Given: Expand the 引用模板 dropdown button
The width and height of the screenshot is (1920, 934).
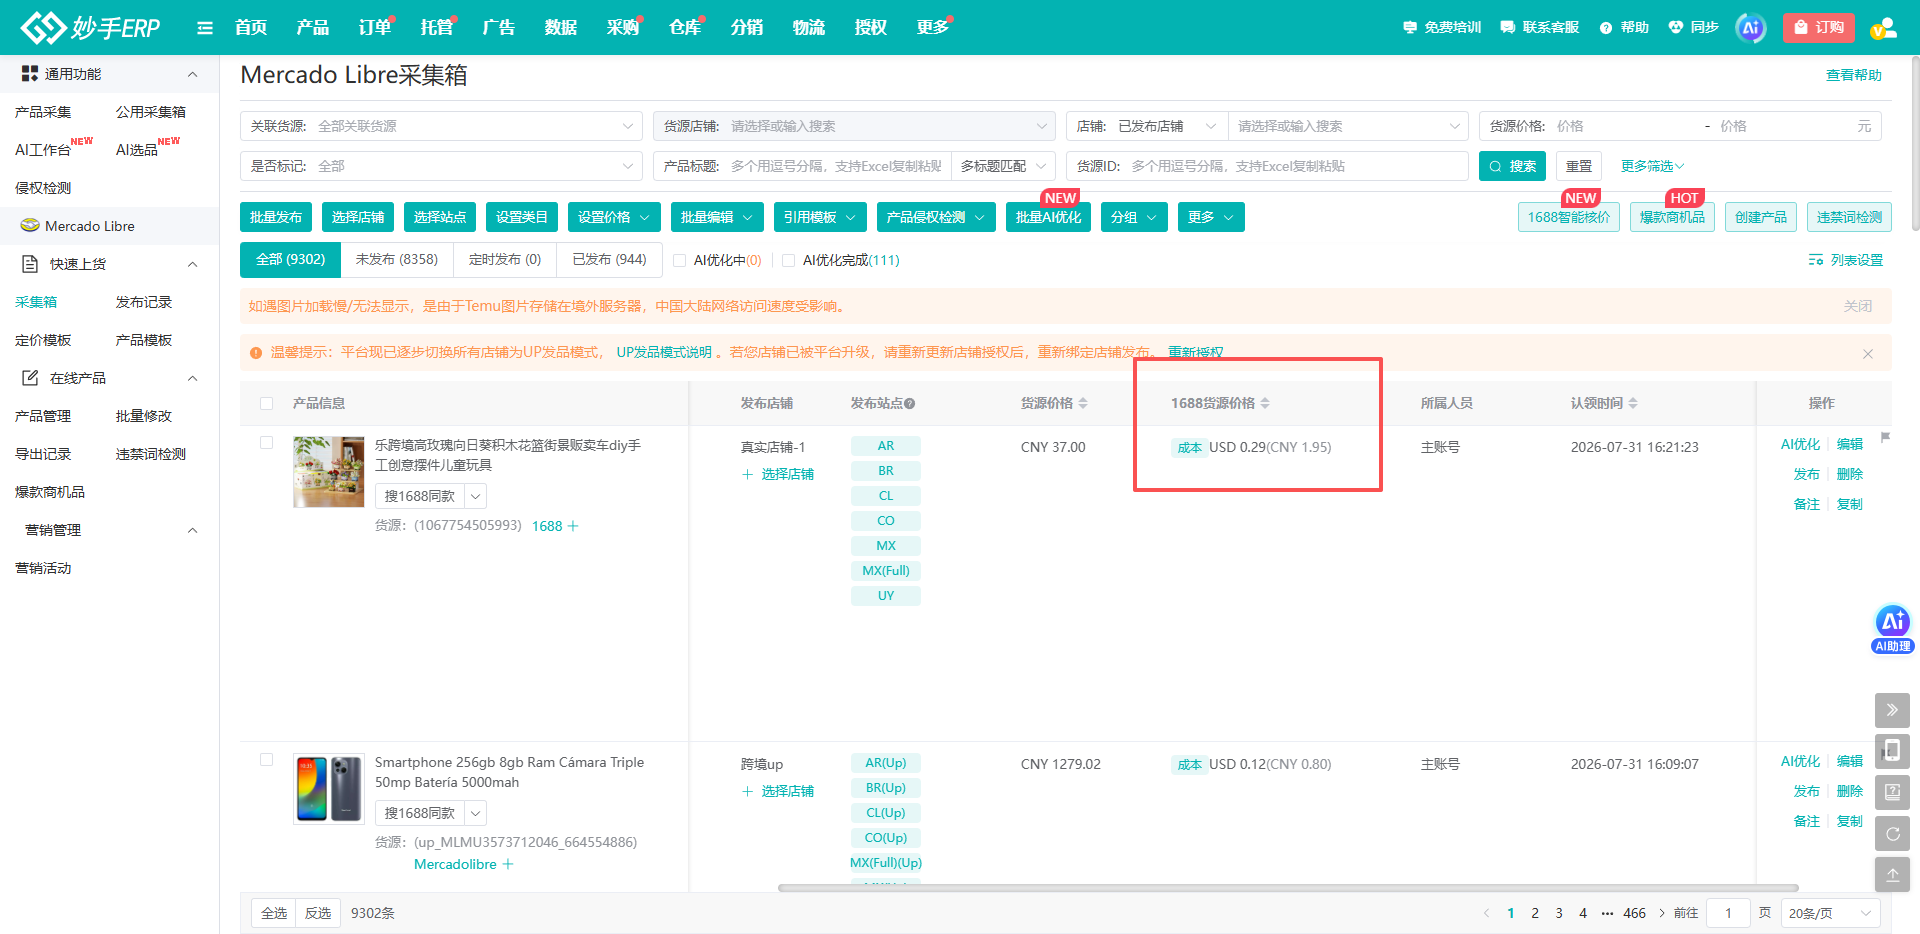Looking at the screenshot, I should pyautogui.click(x=820, y=217).
